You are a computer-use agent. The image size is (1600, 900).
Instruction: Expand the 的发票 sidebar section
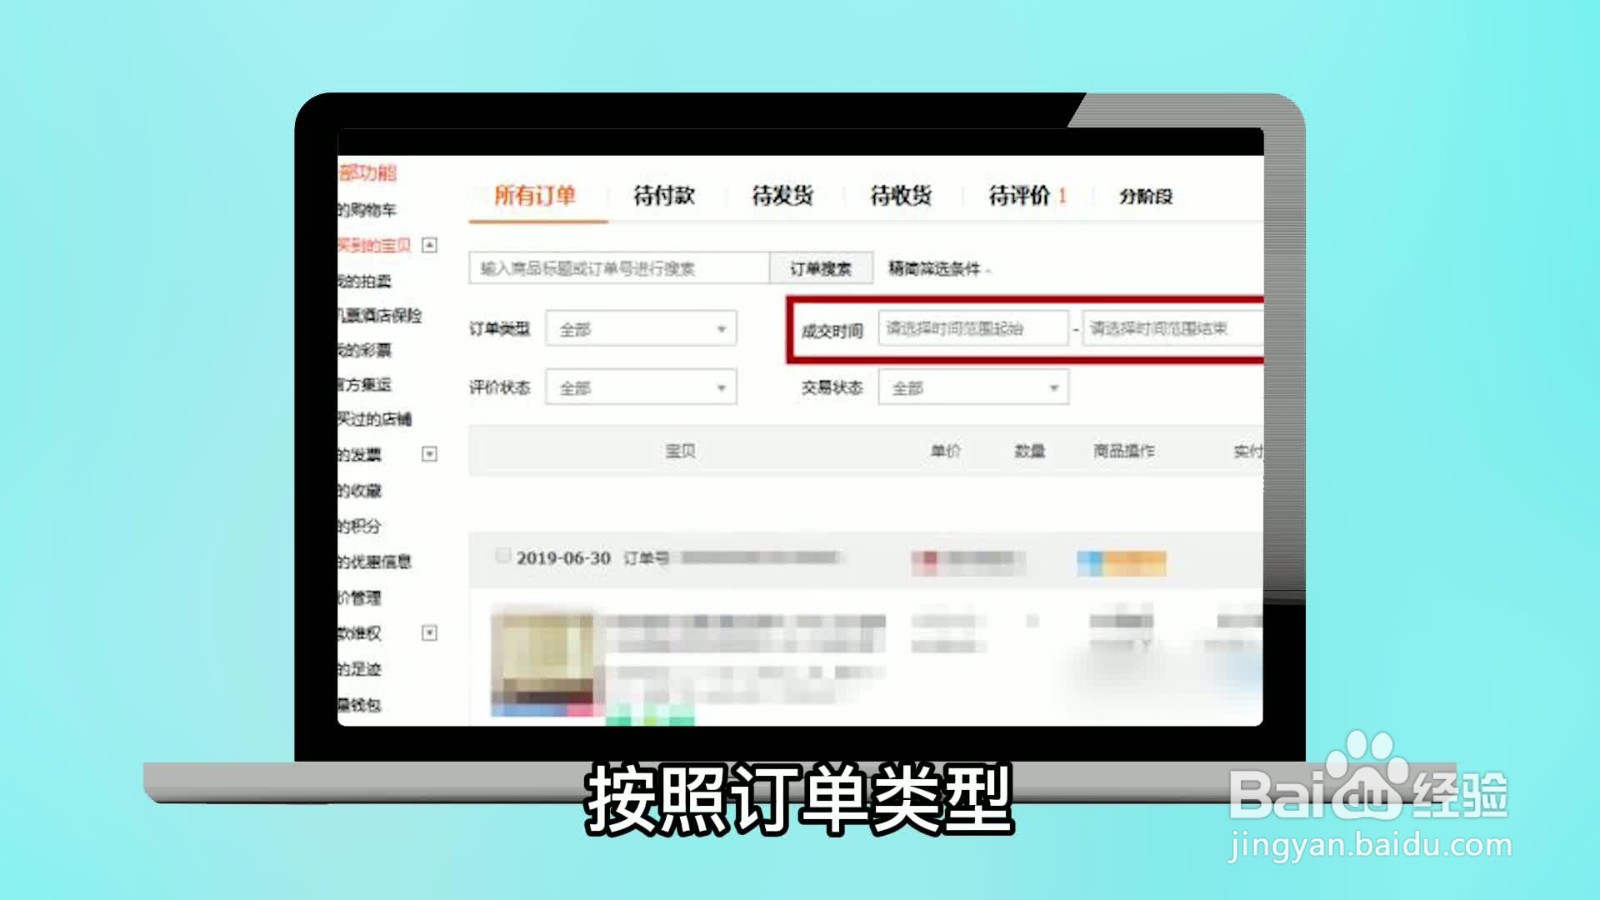coord(430,454)
